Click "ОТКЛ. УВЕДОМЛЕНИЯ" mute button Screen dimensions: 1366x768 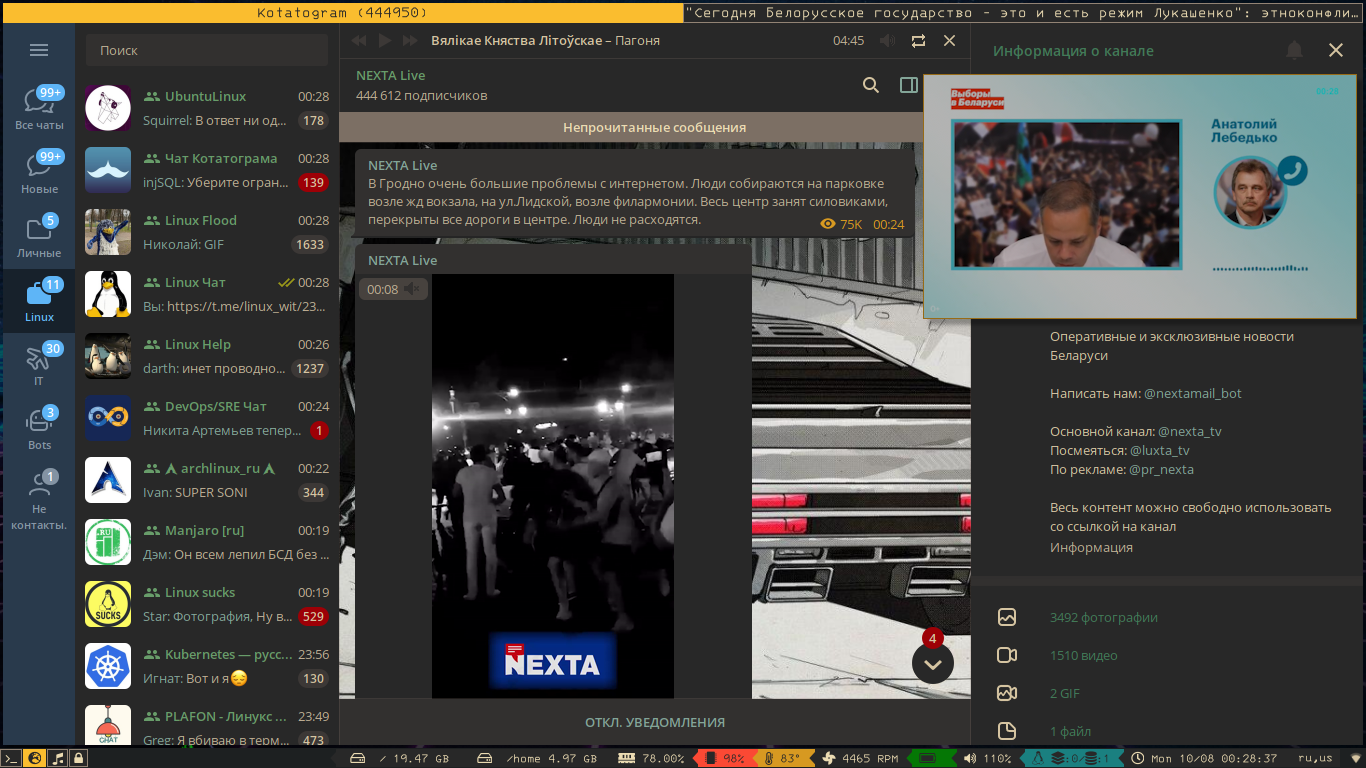(x=655, y=722)
